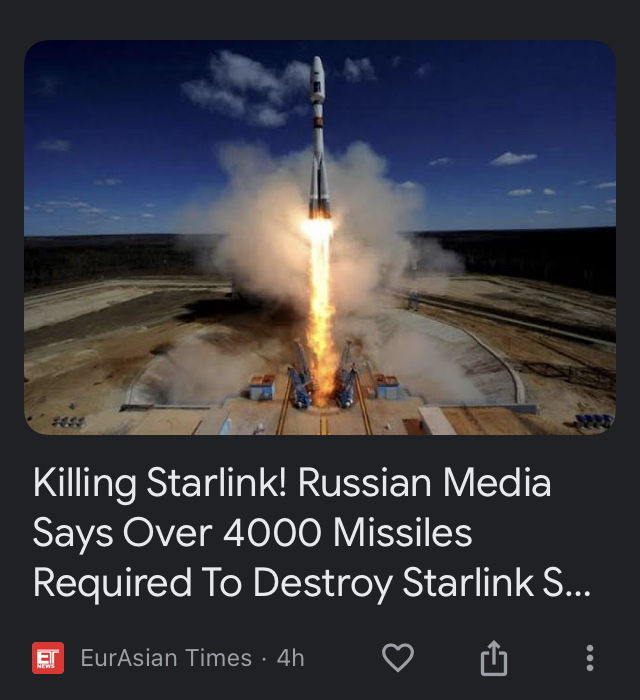Click the rocket nose cone in the photo
This screenshot has width=640, height=700.
pos(318,69)
